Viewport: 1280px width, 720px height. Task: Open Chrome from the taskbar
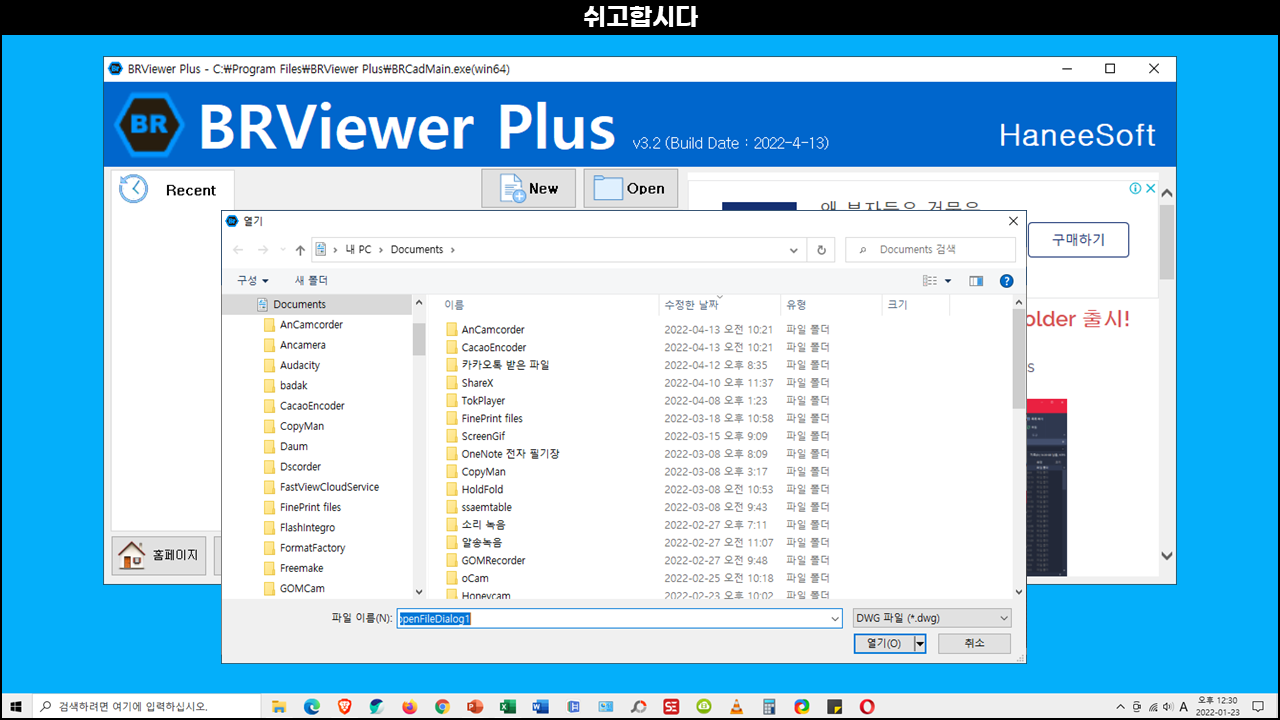pyautogui.click(x=442, y=706)
